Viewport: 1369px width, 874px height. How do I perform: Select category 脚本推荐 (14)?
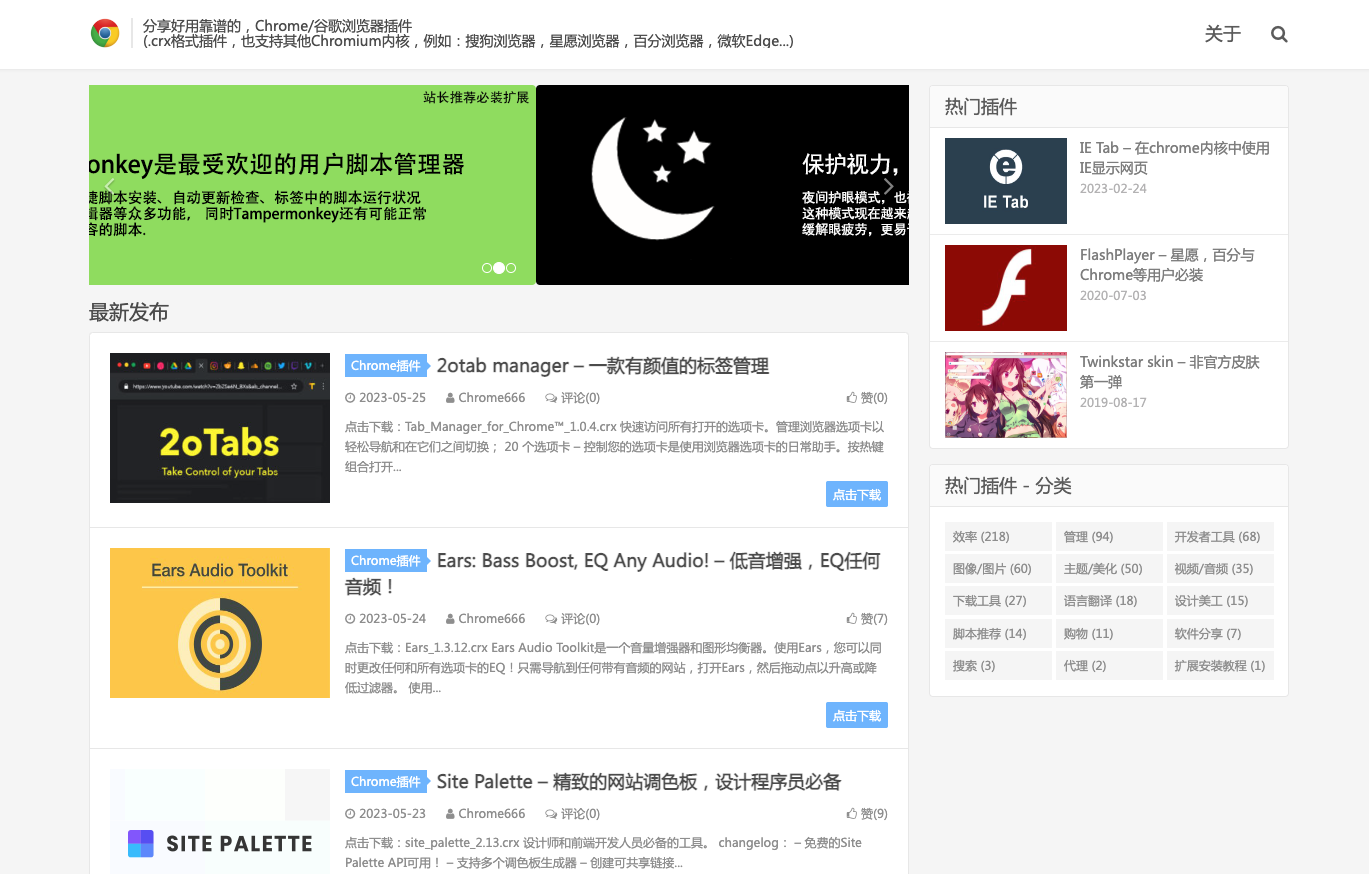point(998,634)
